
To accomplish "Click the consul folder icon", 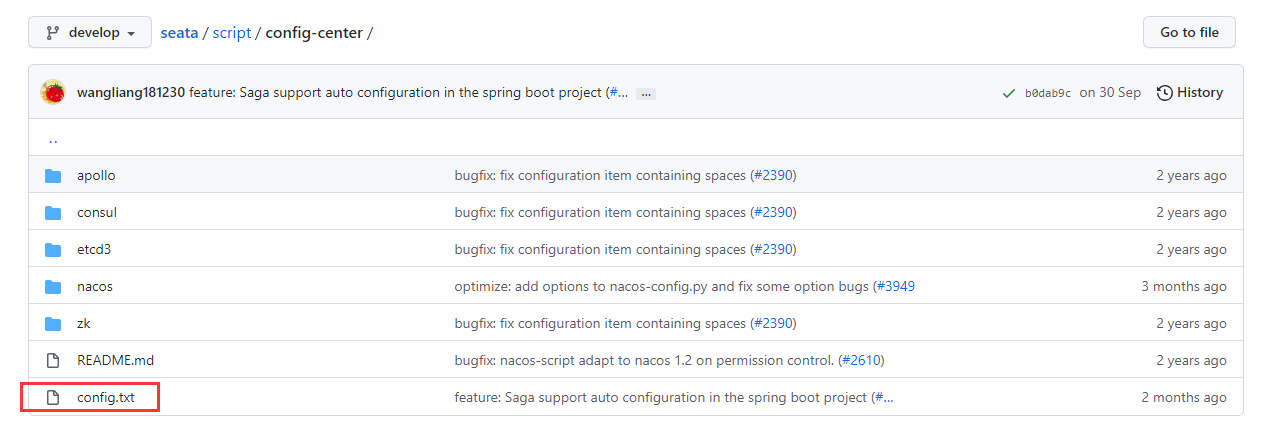I will (x=53, y=213).
